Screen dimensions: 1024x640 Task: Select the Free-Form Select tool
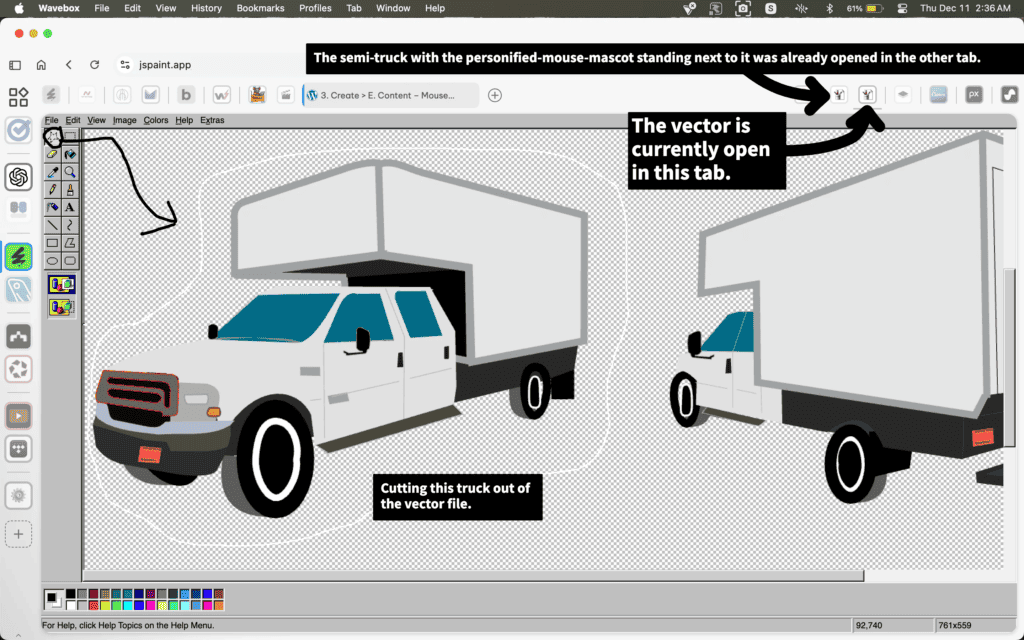click(52, 136)
